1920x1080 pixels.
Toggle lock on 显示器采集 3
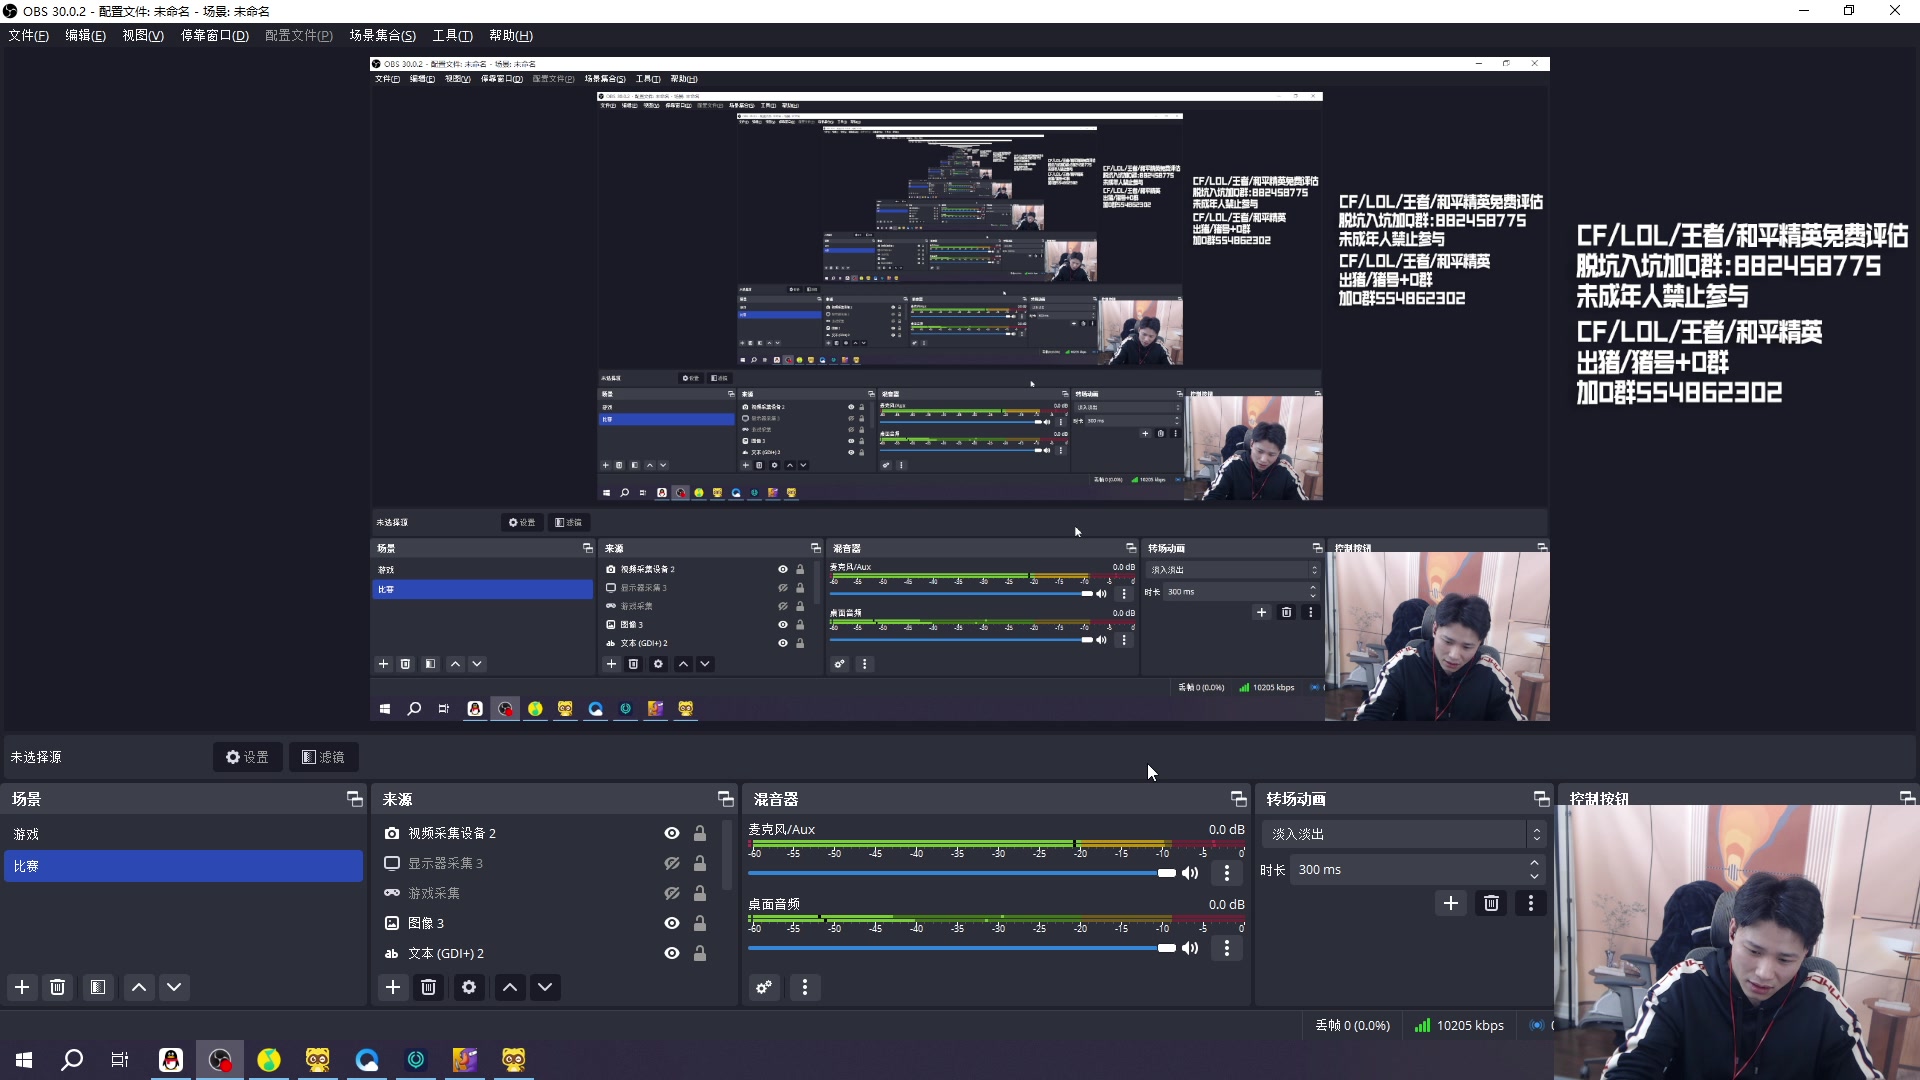coord(700,863)
